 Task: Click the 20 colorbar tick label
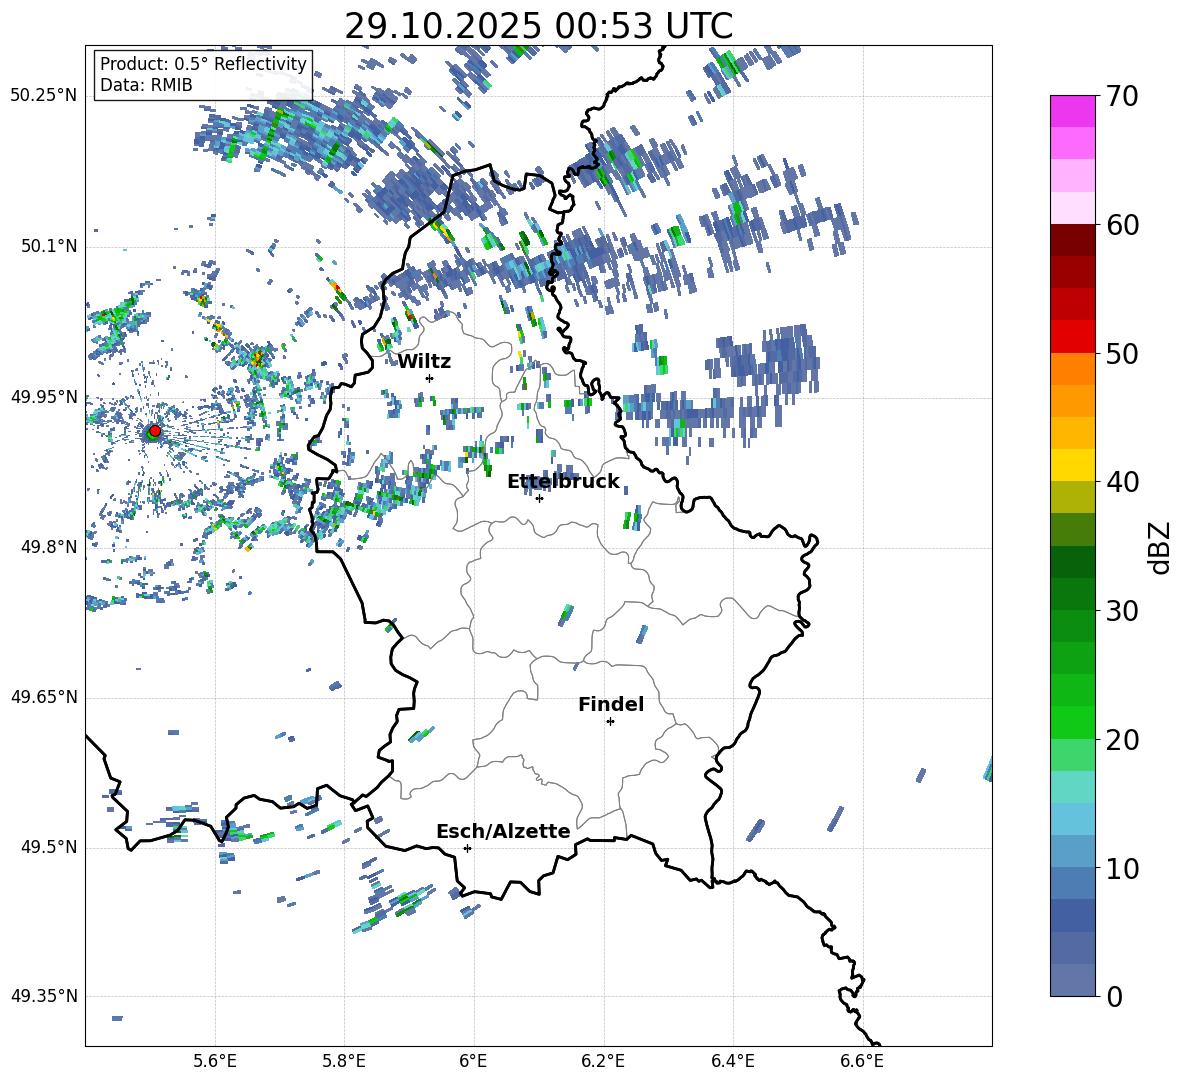pos(1122,739)
